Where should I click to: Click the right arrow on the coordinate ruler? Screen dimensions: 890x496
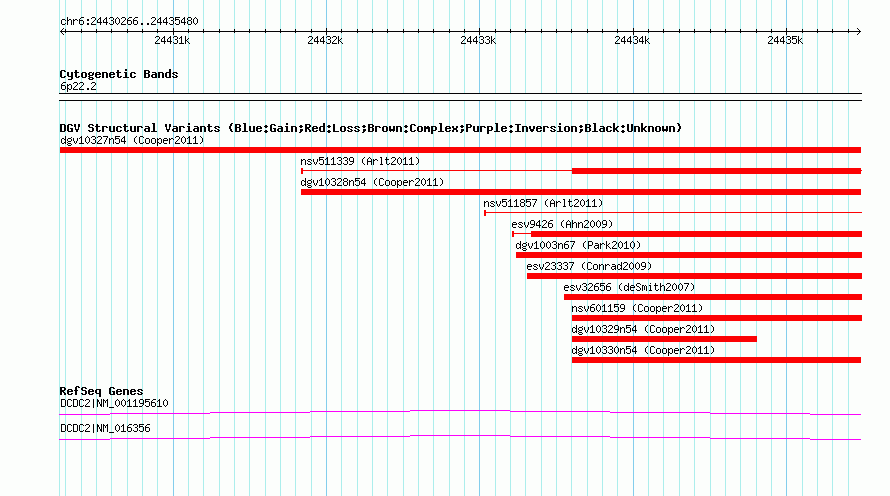858,32
